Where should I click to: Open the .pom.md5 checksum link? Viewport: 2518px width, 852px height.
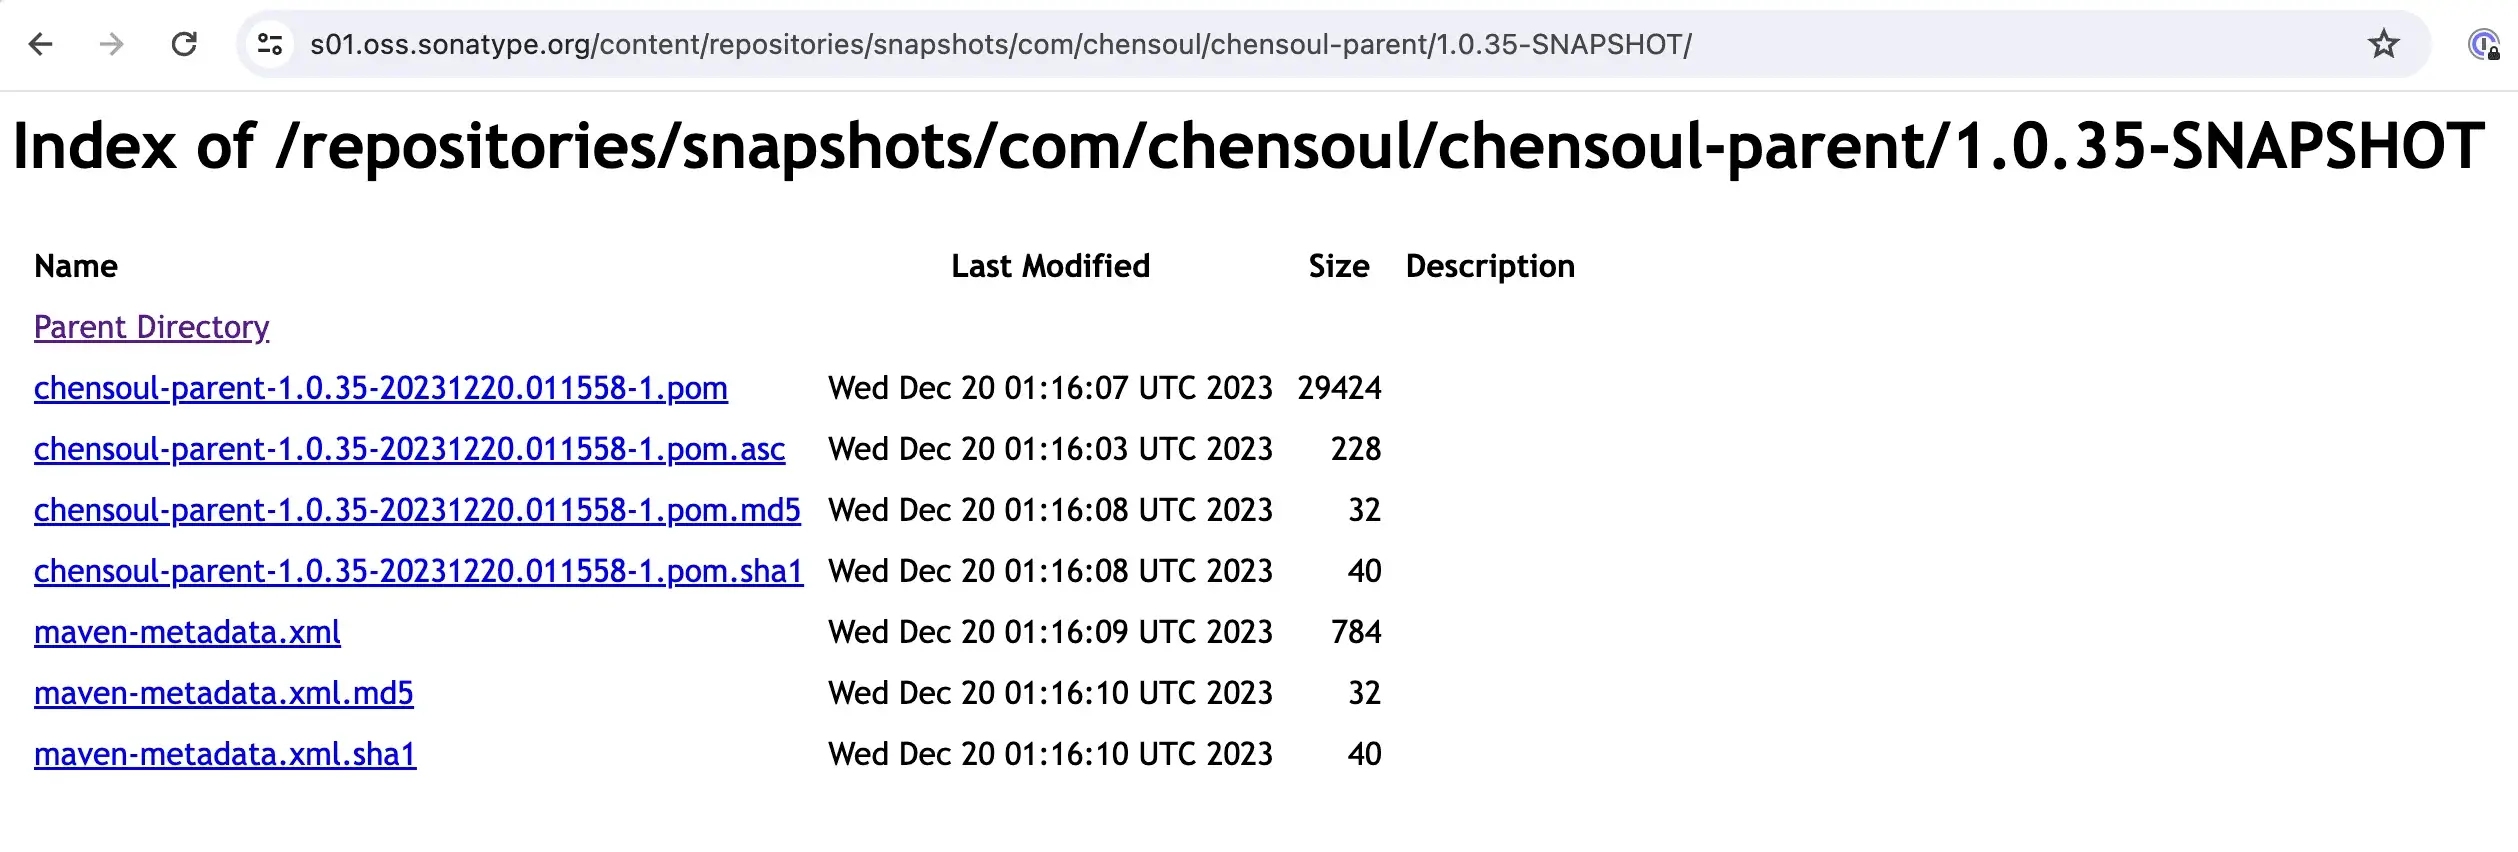pyautogui.click(x=417, y=510)
